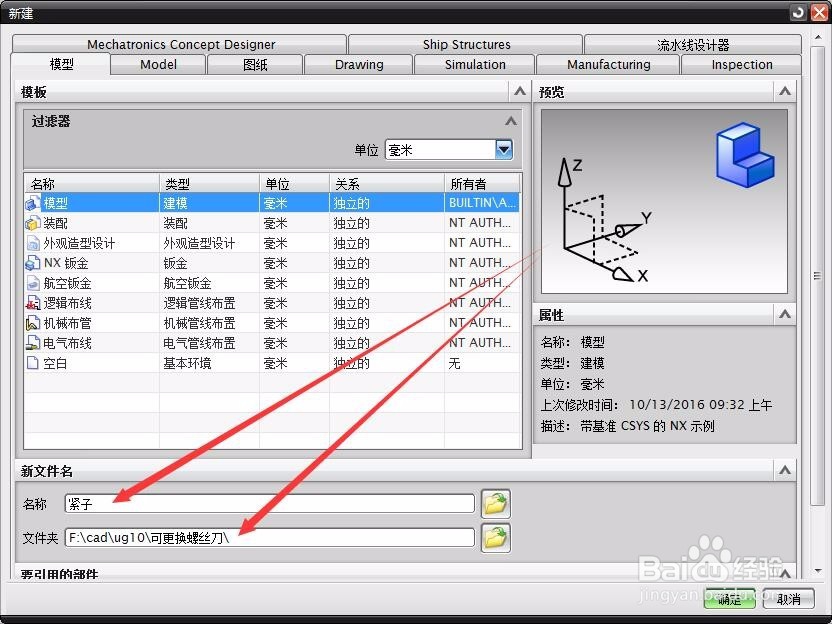
Task: Open the Inspection tab
Action: pos(741,65)
